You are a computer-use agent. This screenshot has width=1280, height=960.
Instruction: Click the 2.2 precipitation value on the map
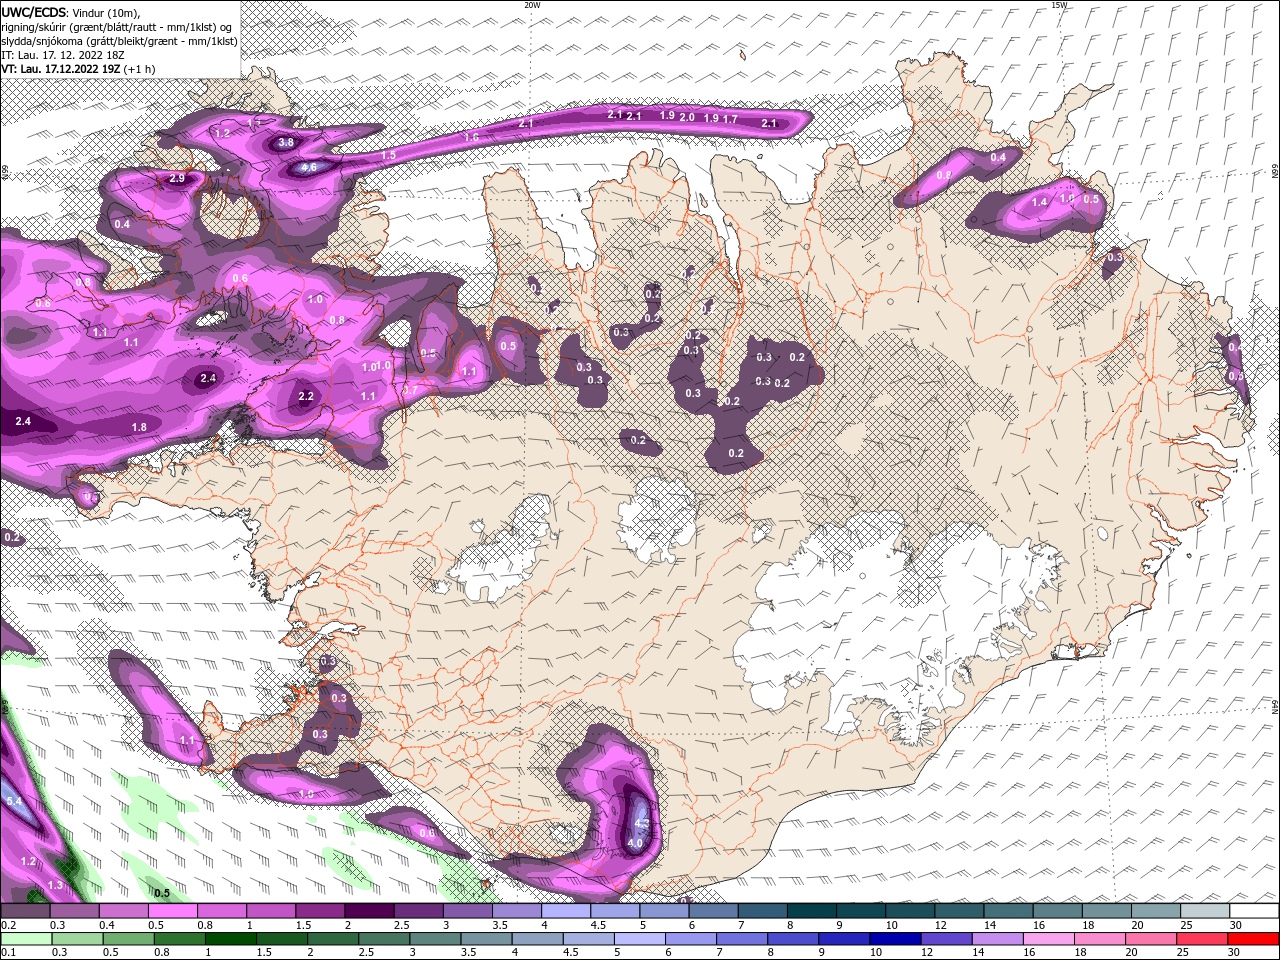coord(306,396)
